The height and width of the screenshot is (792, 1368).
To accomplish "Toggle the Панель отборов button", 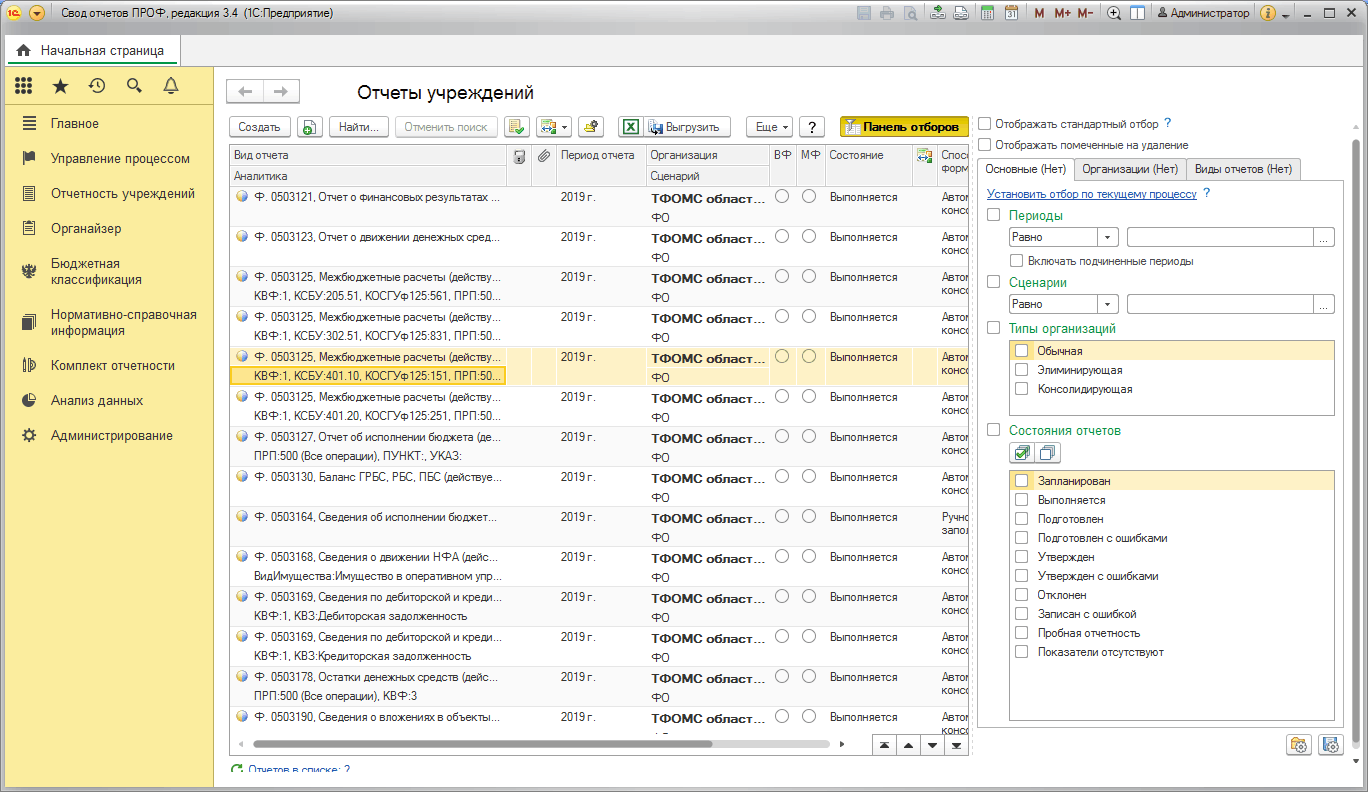I will click(905, 127).
